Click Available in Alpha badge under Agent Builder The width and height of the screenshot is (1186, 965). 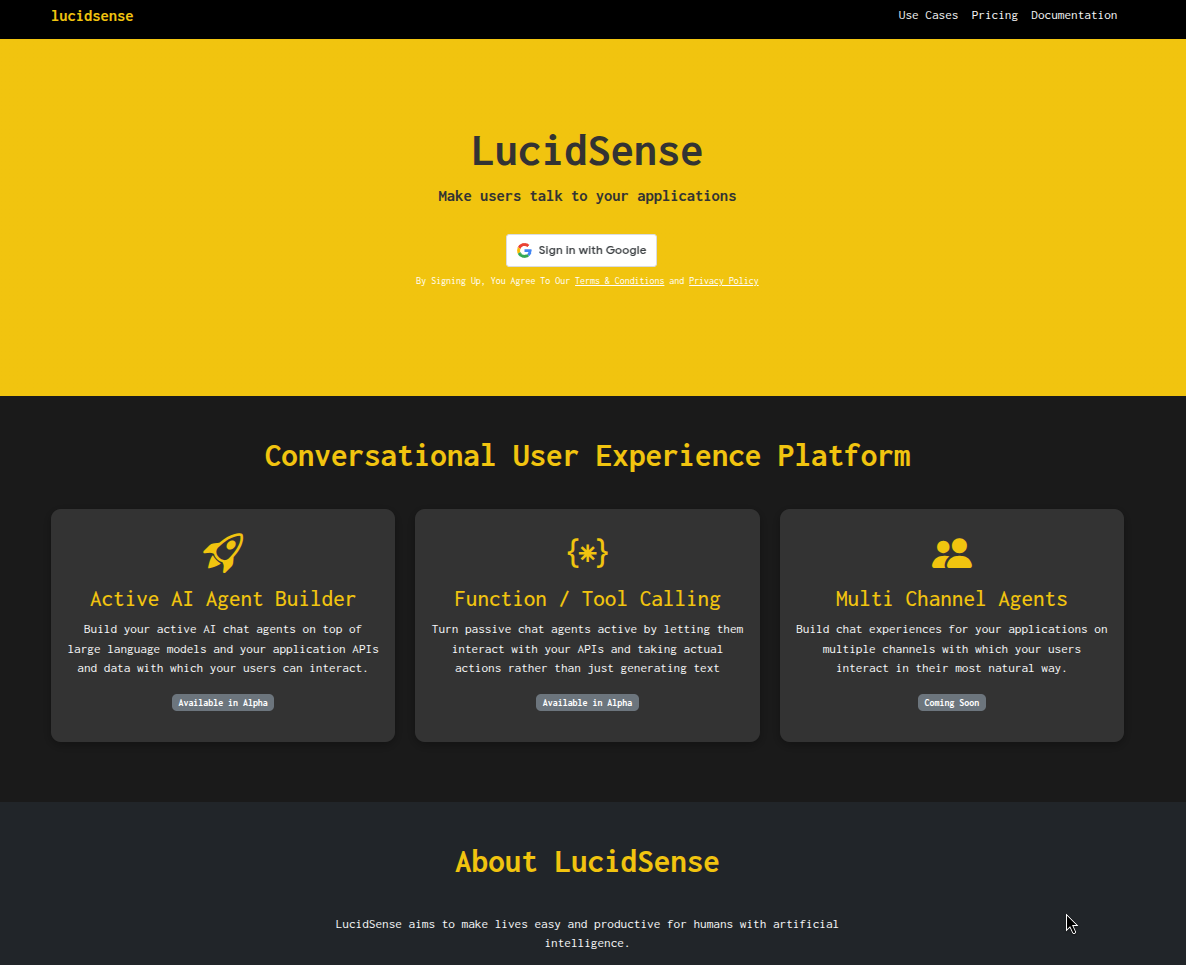[x=223, y=703]
